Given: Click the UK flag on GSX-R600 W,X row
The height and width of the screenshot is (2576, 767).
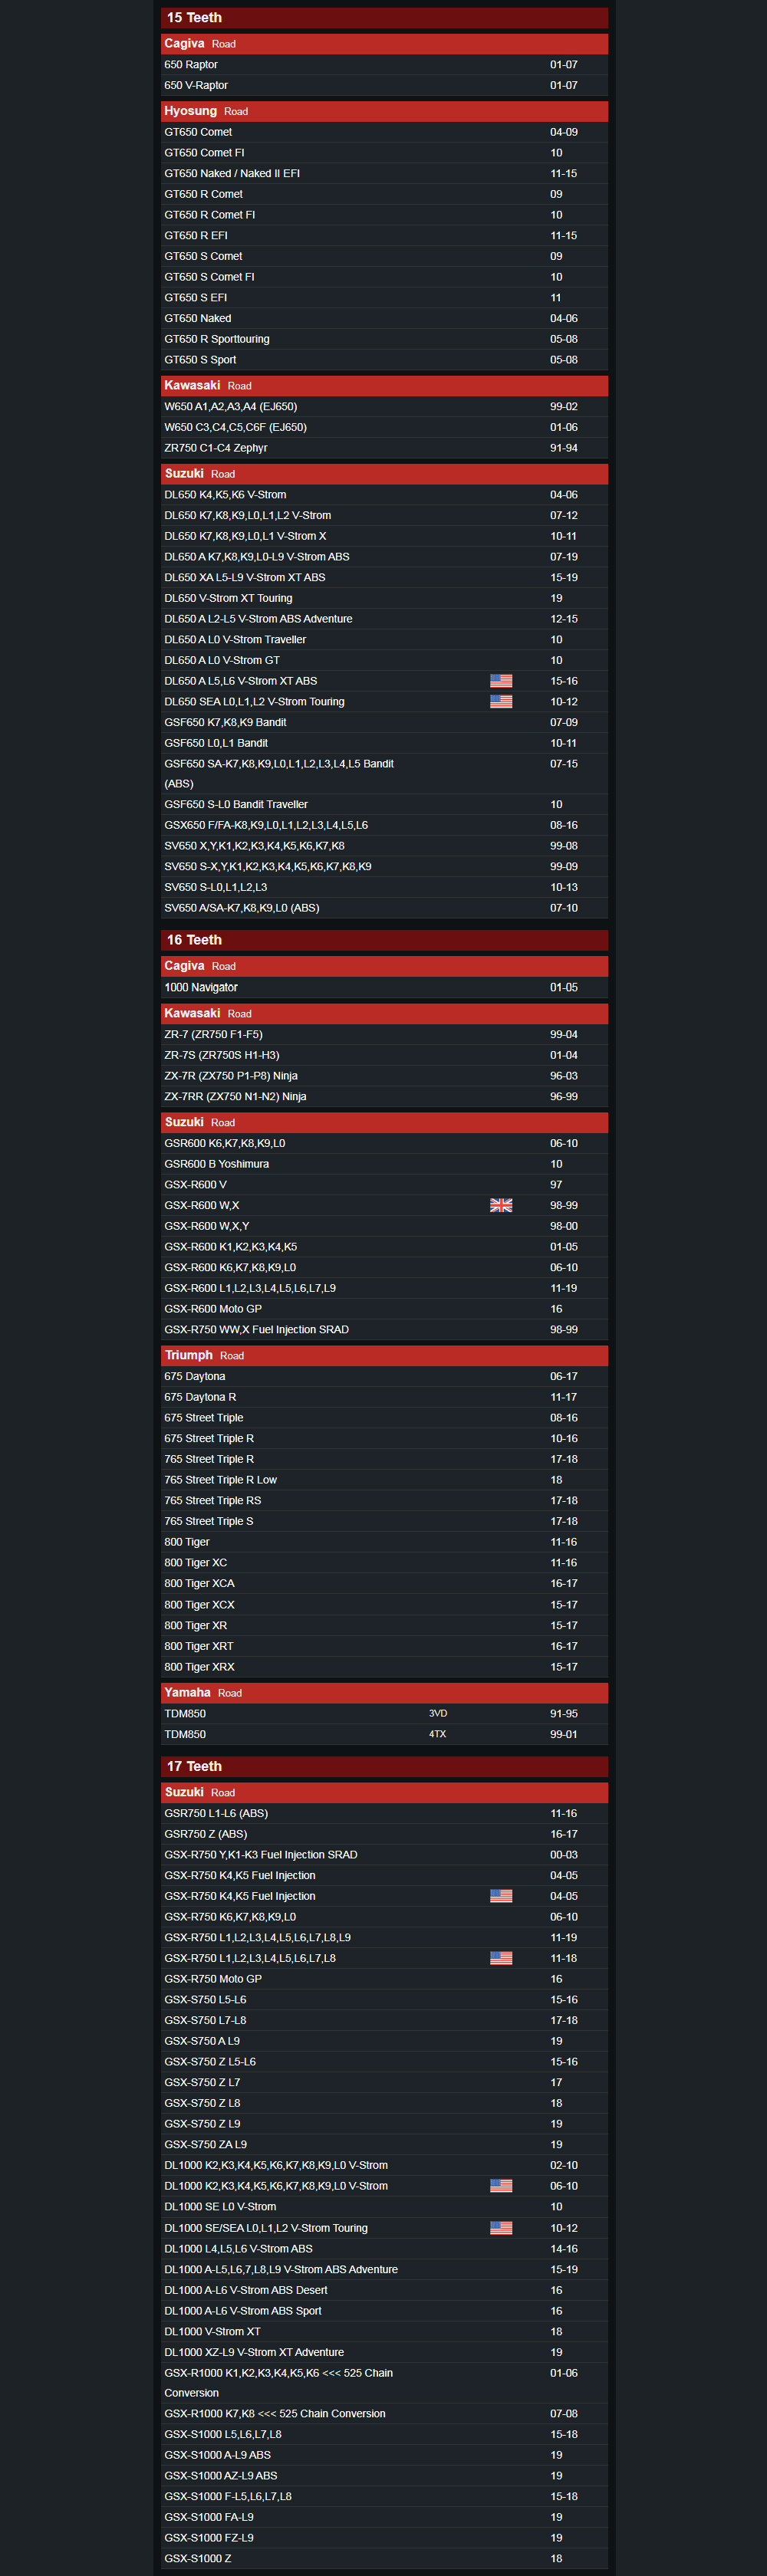Looking at the screenshot, I should tap(501, 1206).
